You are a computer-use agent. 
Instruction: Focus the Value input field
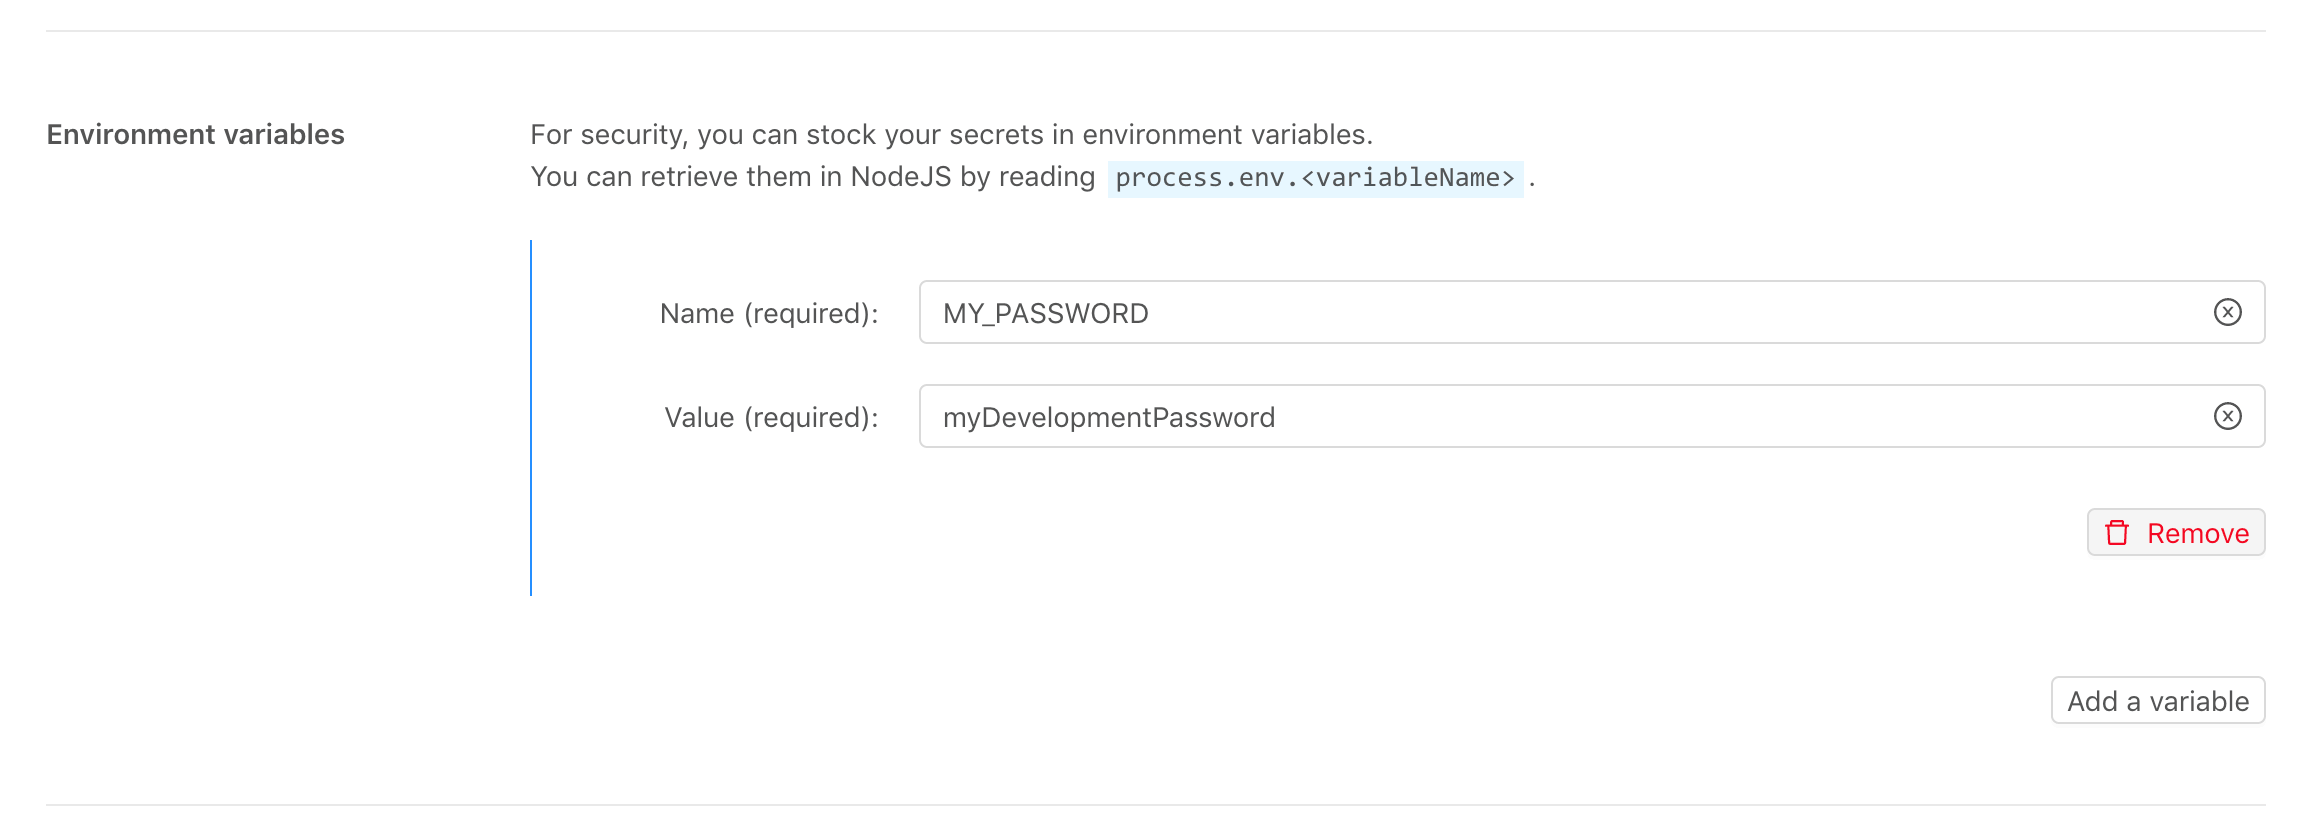click(x=1700, y=416)
